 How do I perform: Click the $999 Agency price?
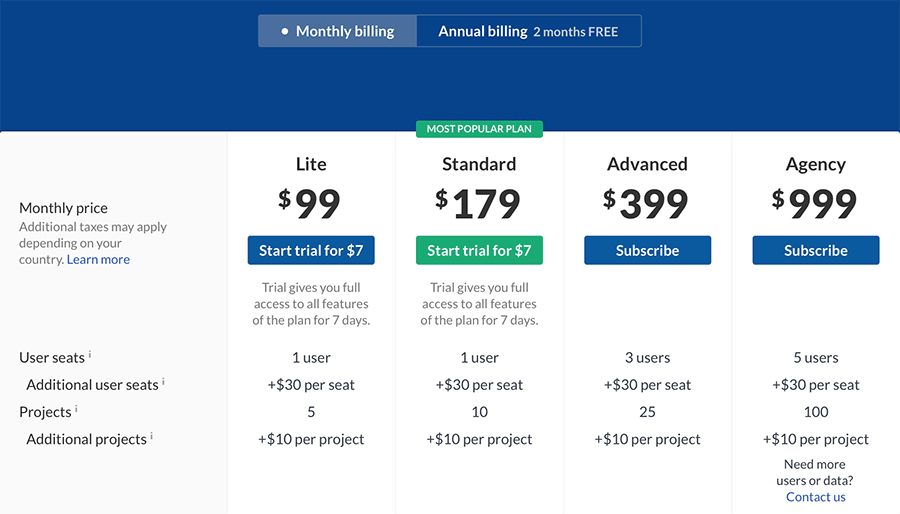[x=816, y=204]
